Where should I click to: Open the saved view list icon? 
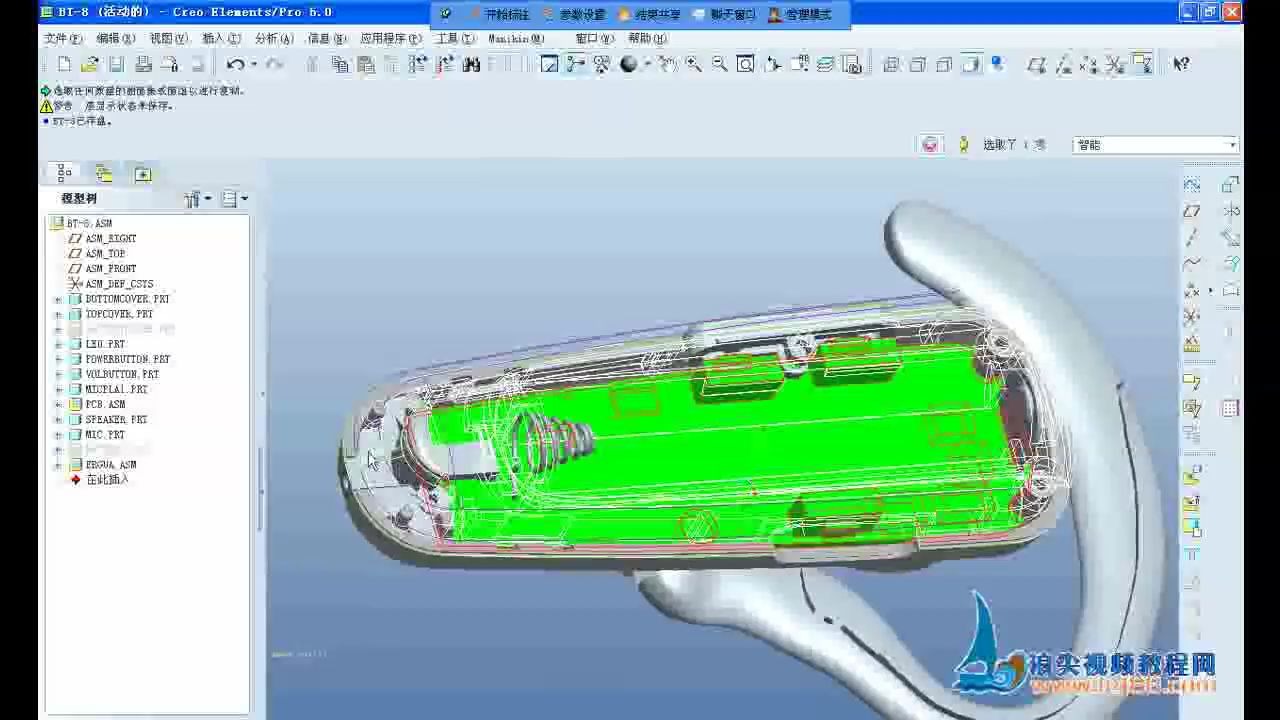[800, 64]
